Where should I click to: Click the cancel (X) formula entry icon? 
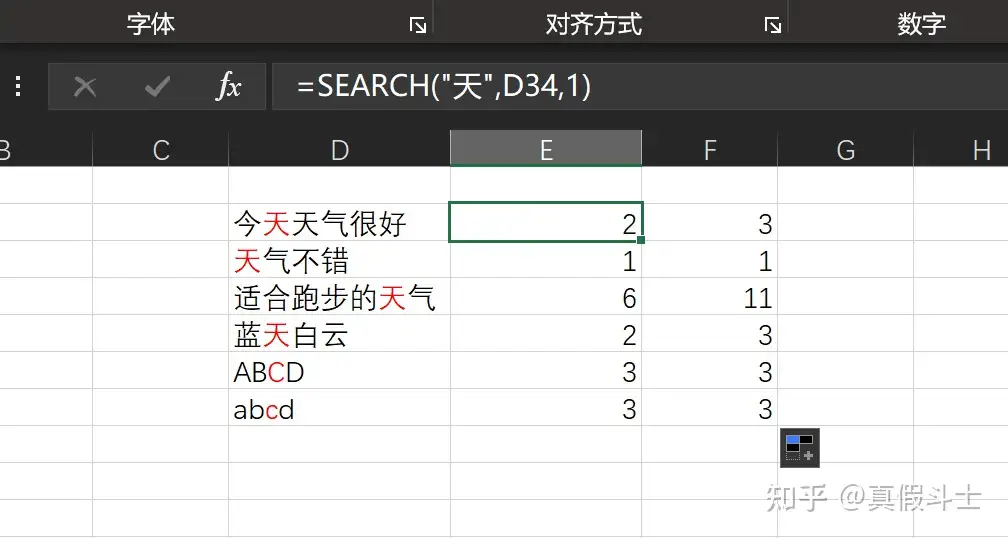85,88
